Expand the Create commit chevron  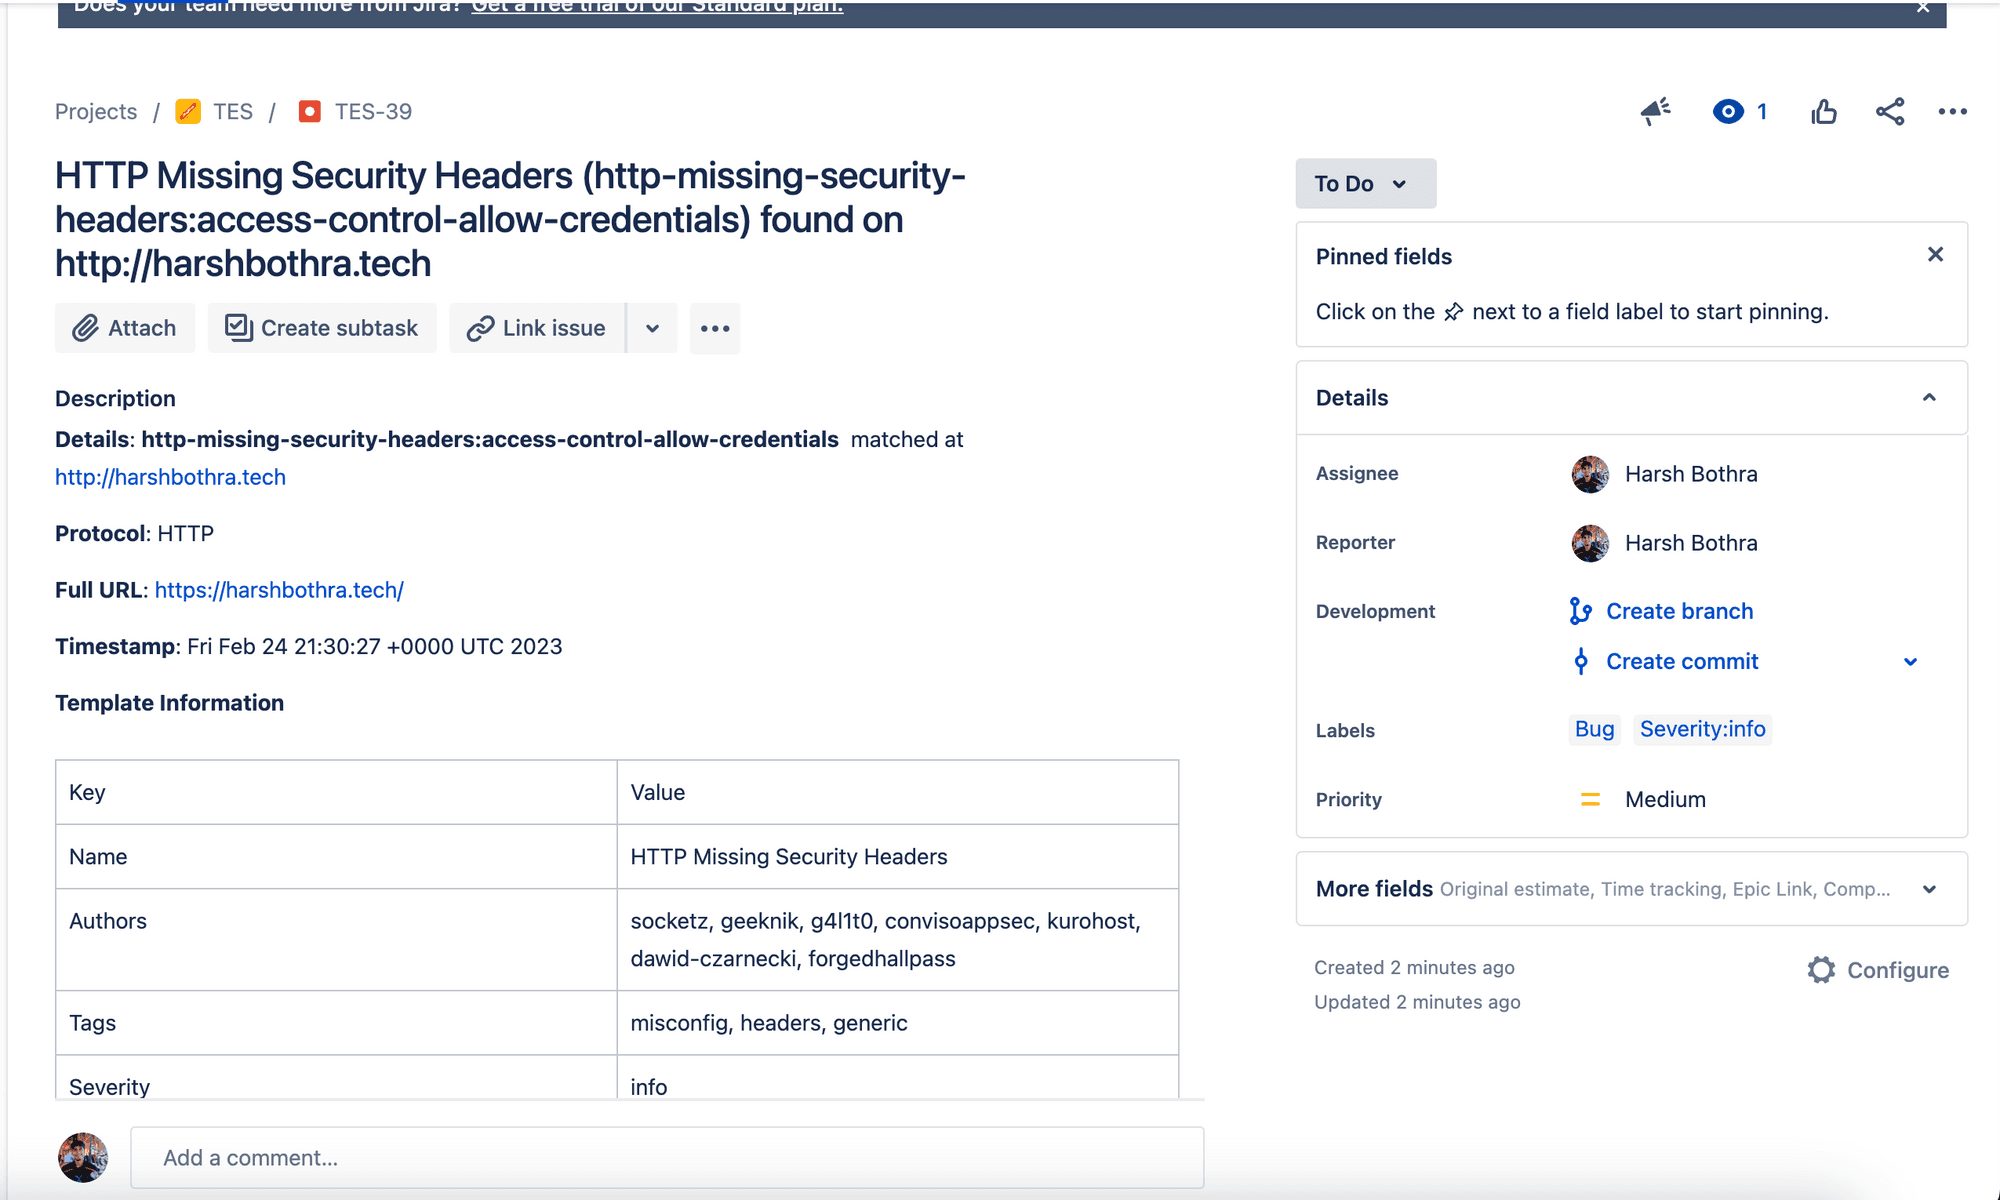(1910, 662)
